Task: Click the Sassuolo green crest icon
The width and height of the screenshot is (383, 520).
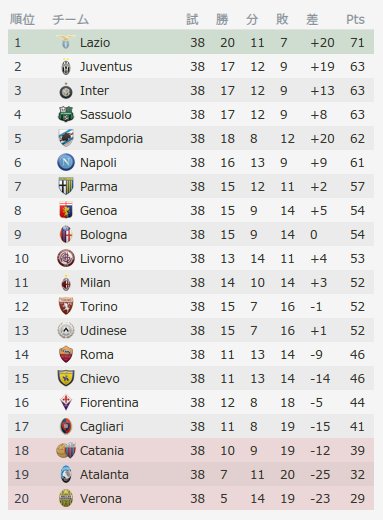Action: point(66,114)
